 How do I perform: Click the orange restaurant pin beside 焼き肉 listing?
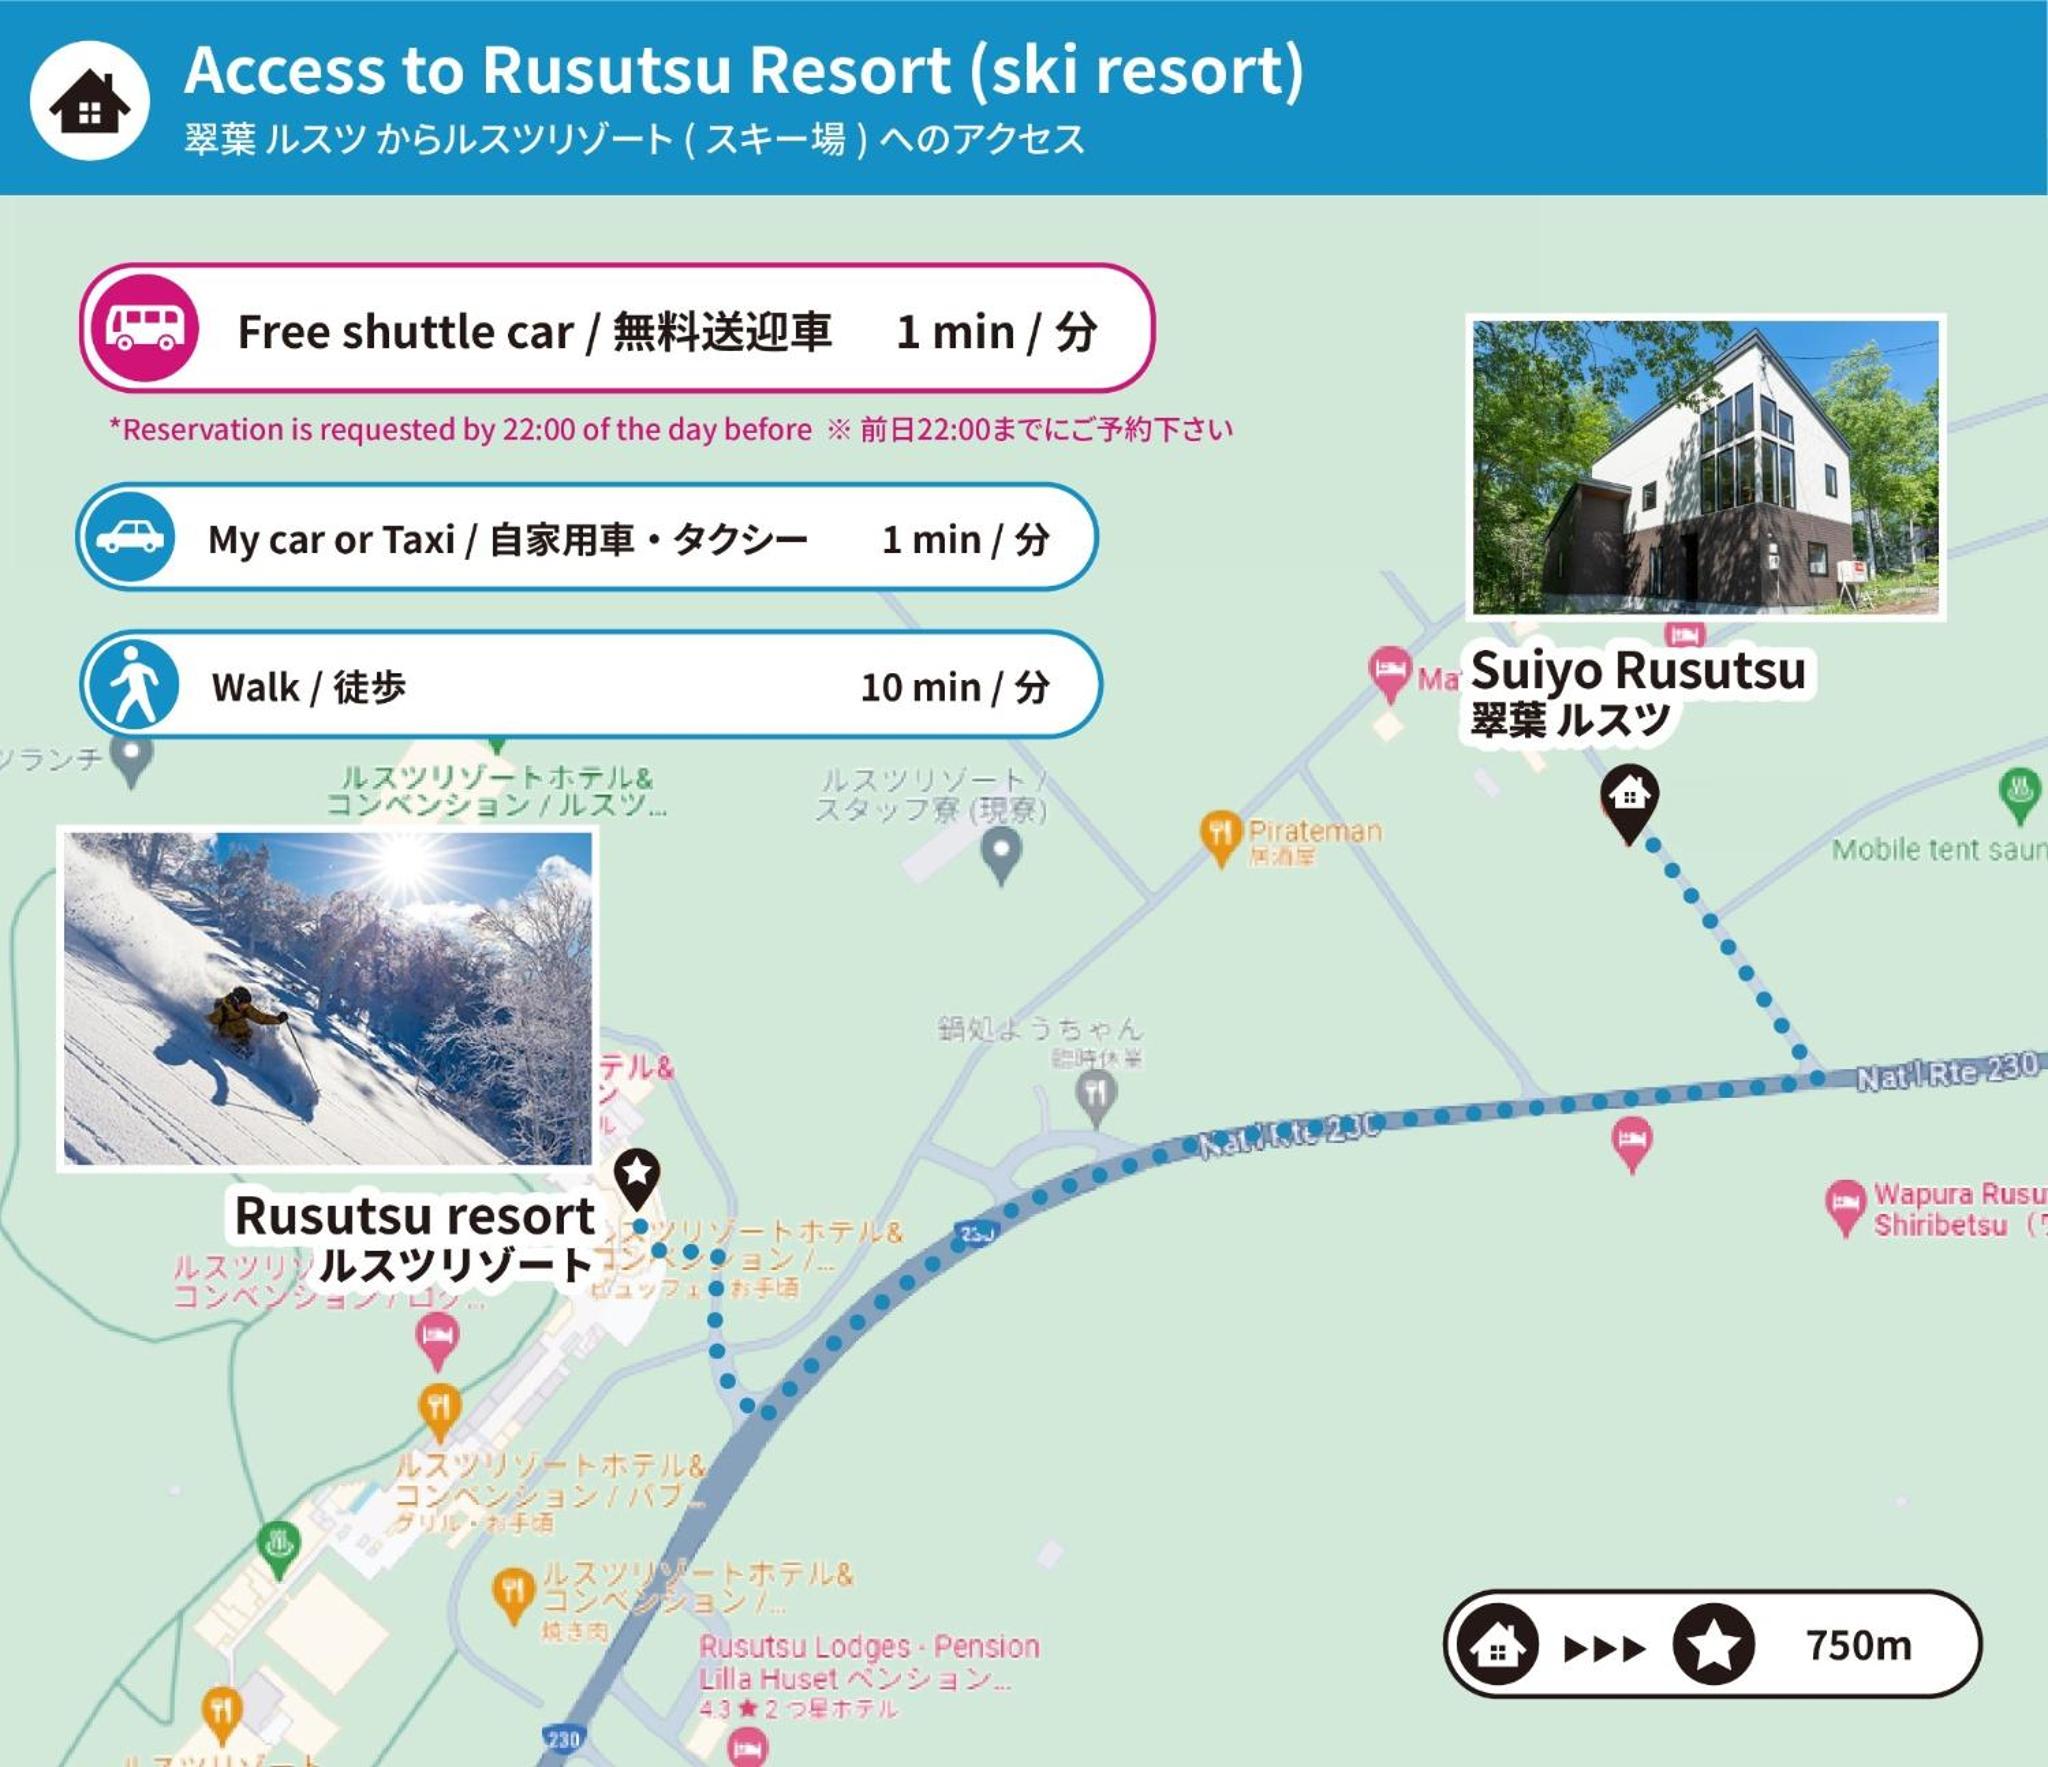click(513, 1596)
